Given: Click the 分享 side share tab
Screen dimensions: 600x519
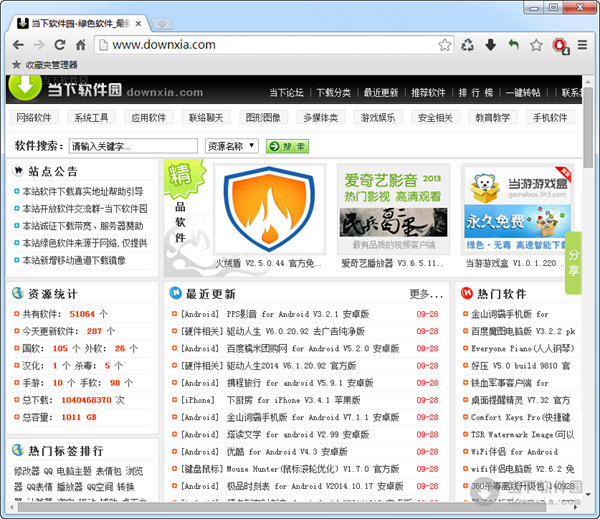Looking at the screenshot, I should tap(573, 263).
